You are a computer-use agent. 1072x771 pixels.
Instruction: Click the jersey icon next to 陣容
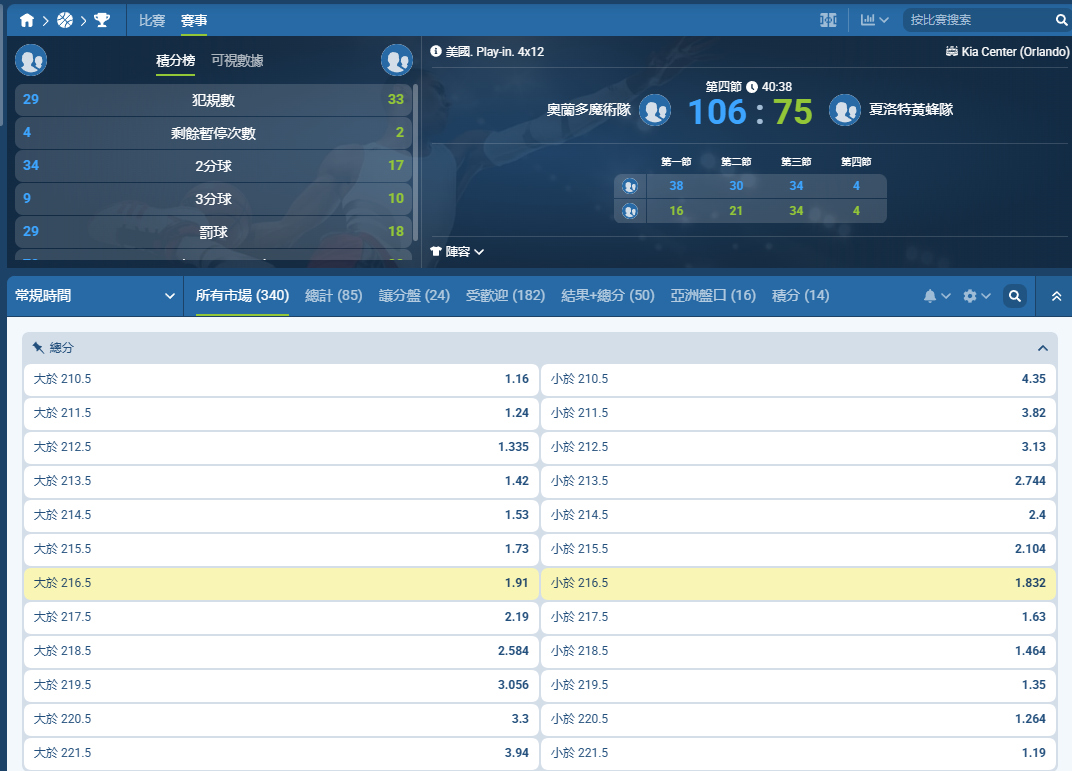pos(436,252)
